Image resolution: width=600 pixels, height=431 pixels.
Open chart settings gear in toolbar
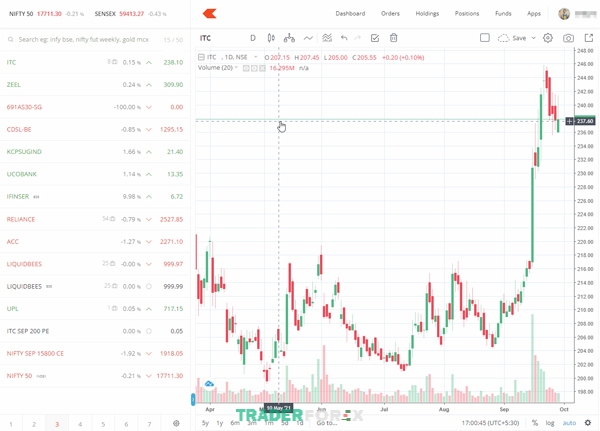548,38
